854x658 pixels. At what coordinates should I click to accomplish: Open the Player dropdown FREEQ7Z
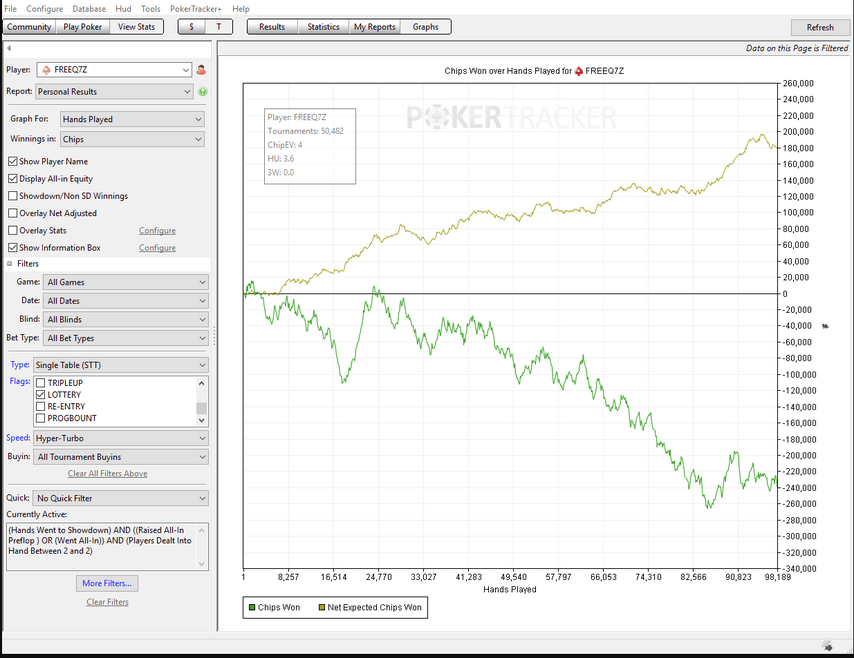coord(114,70)
